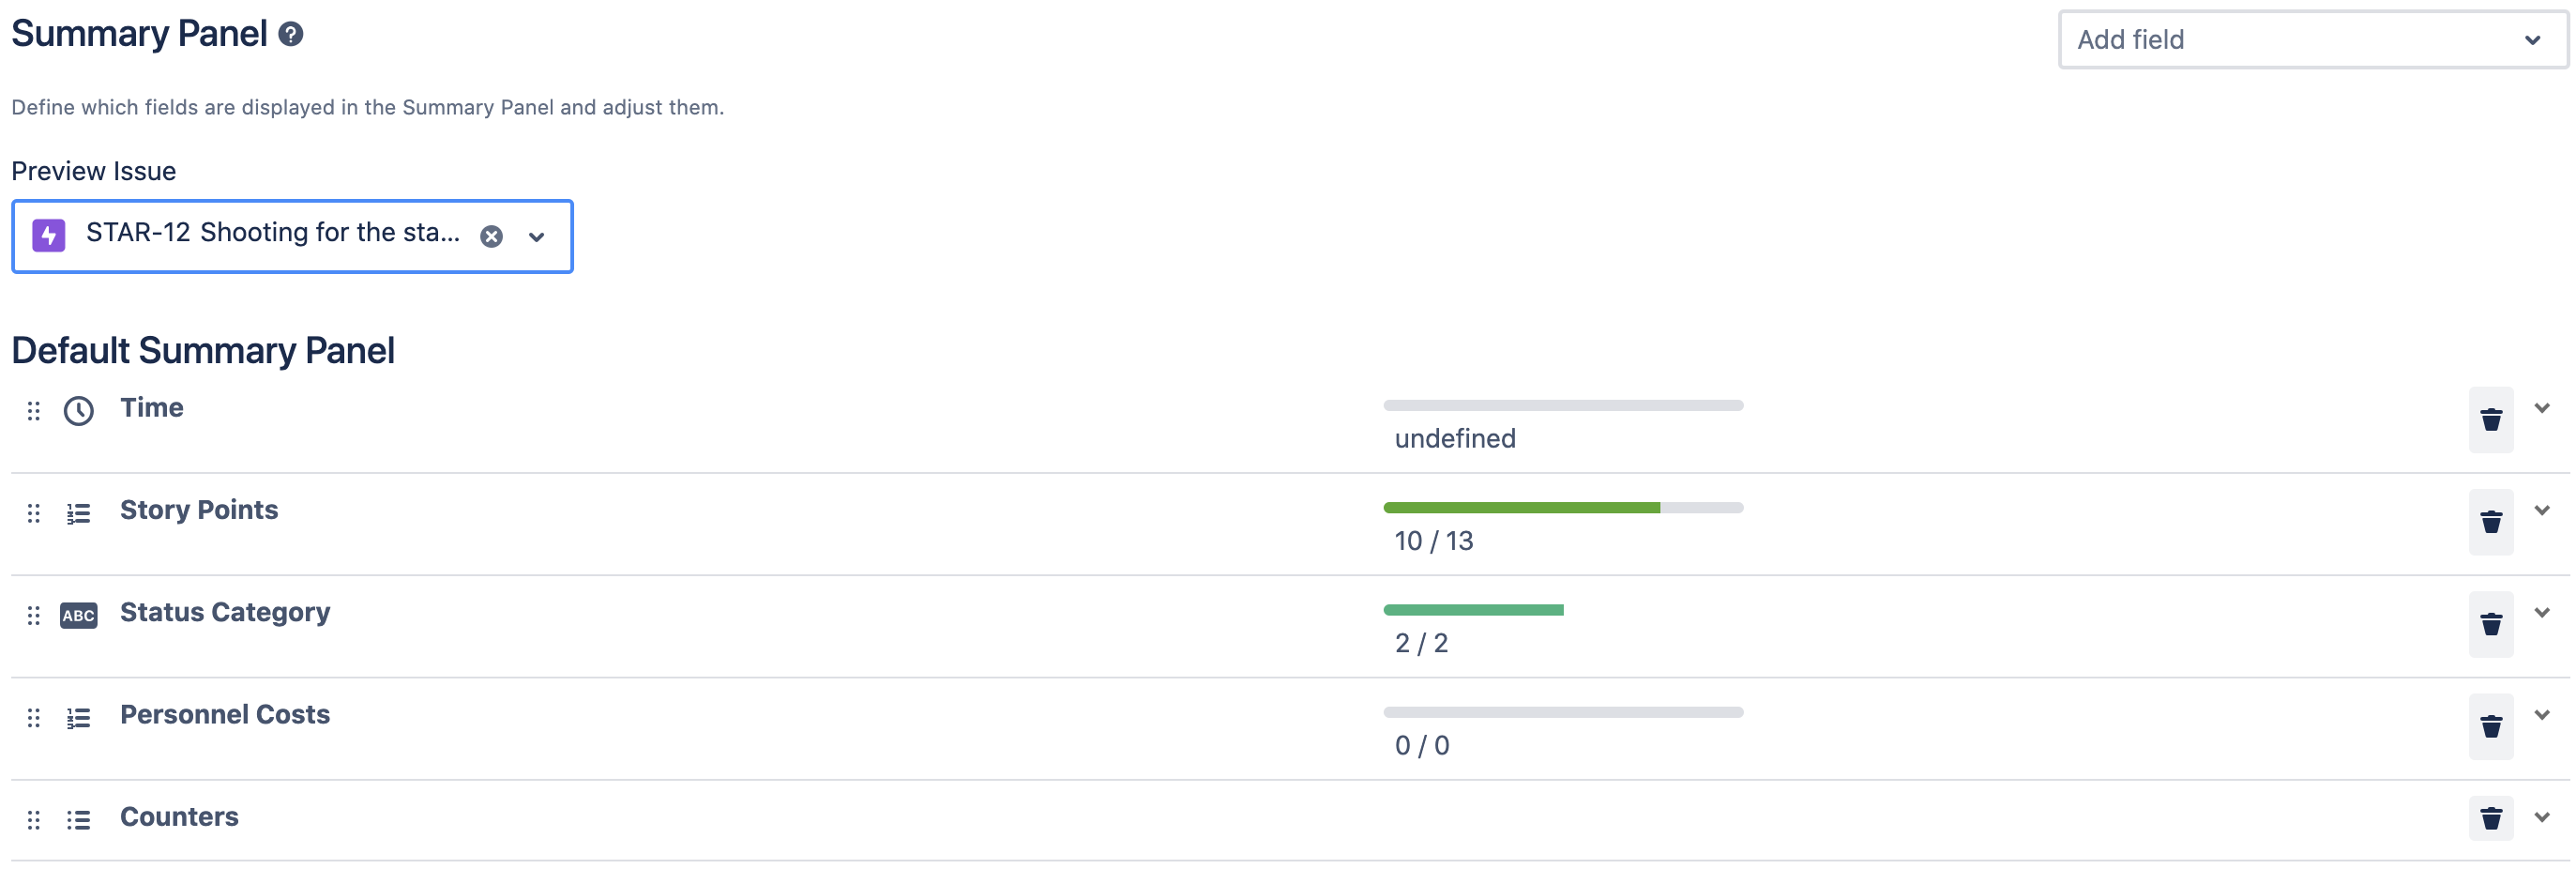Click the numeric field icon beside Personnel Costs
This screenshot has width=2576, height=884.
[79, 718]
